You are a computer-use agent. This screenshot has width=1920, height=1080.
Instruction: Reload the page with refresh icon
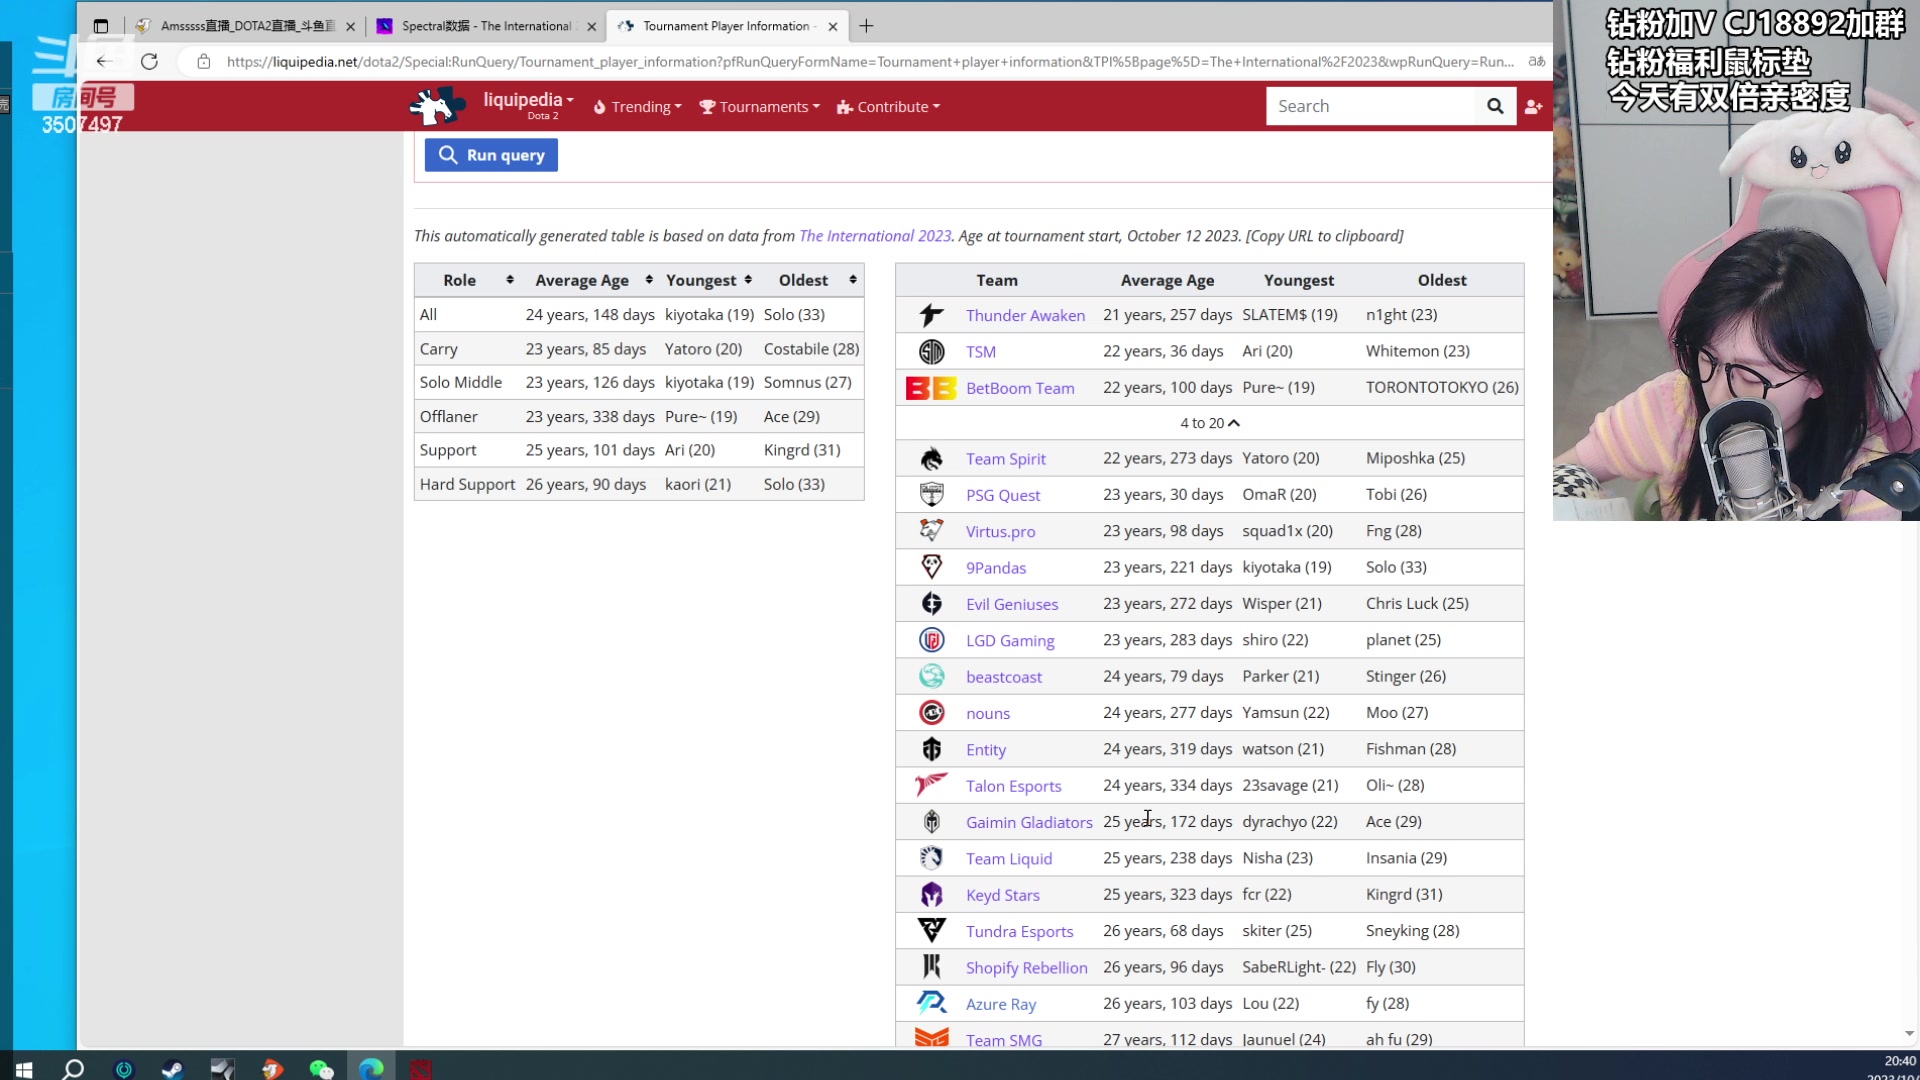click(149, 61)
